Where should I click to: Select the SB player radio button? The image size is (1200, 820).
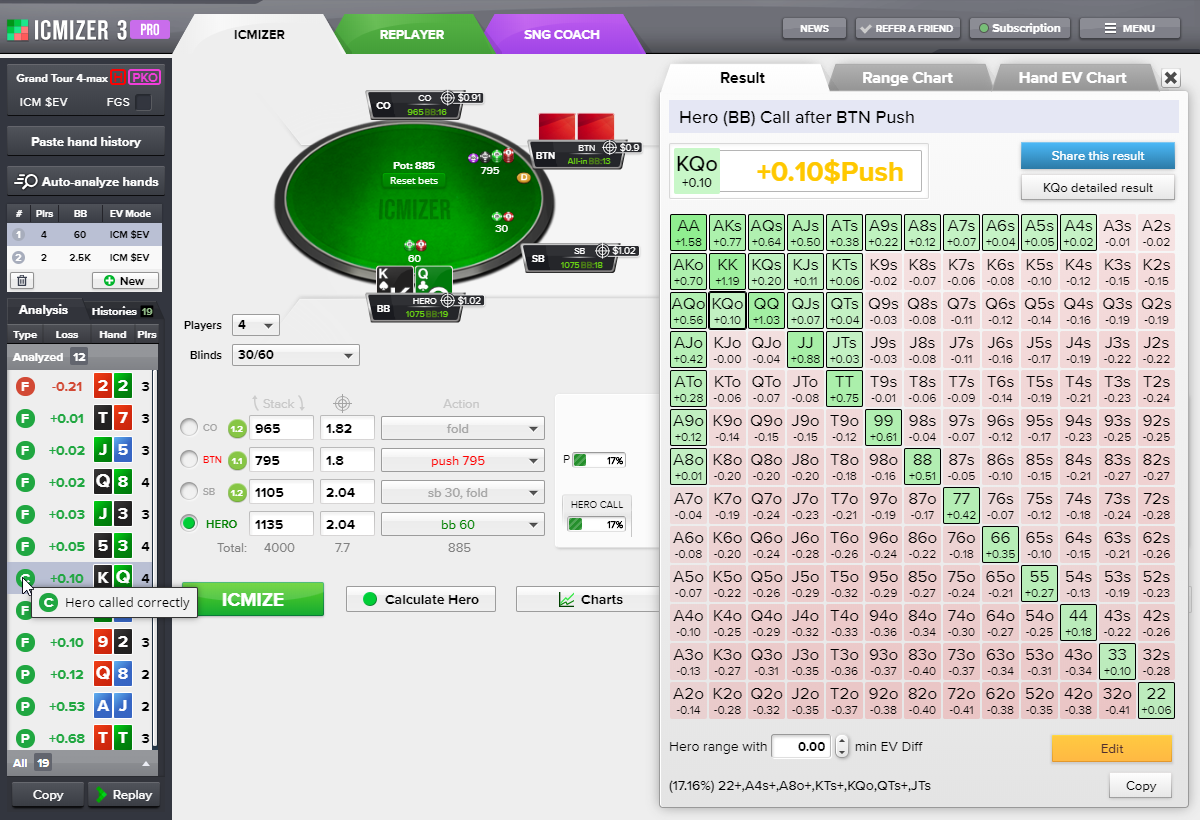(188, 492)
